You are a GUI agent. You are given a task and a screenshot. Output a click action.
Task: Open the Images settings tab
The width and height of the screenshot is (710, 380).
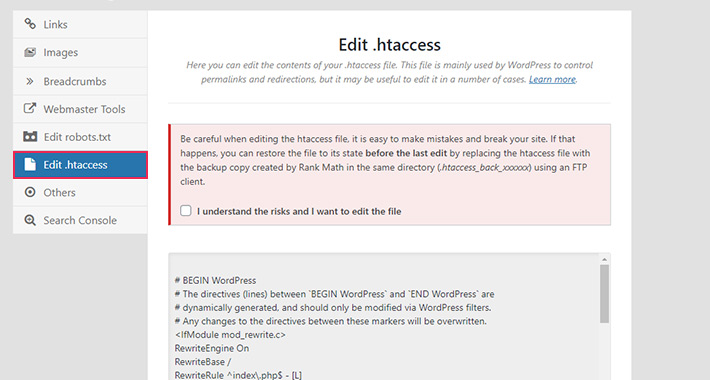80,53
